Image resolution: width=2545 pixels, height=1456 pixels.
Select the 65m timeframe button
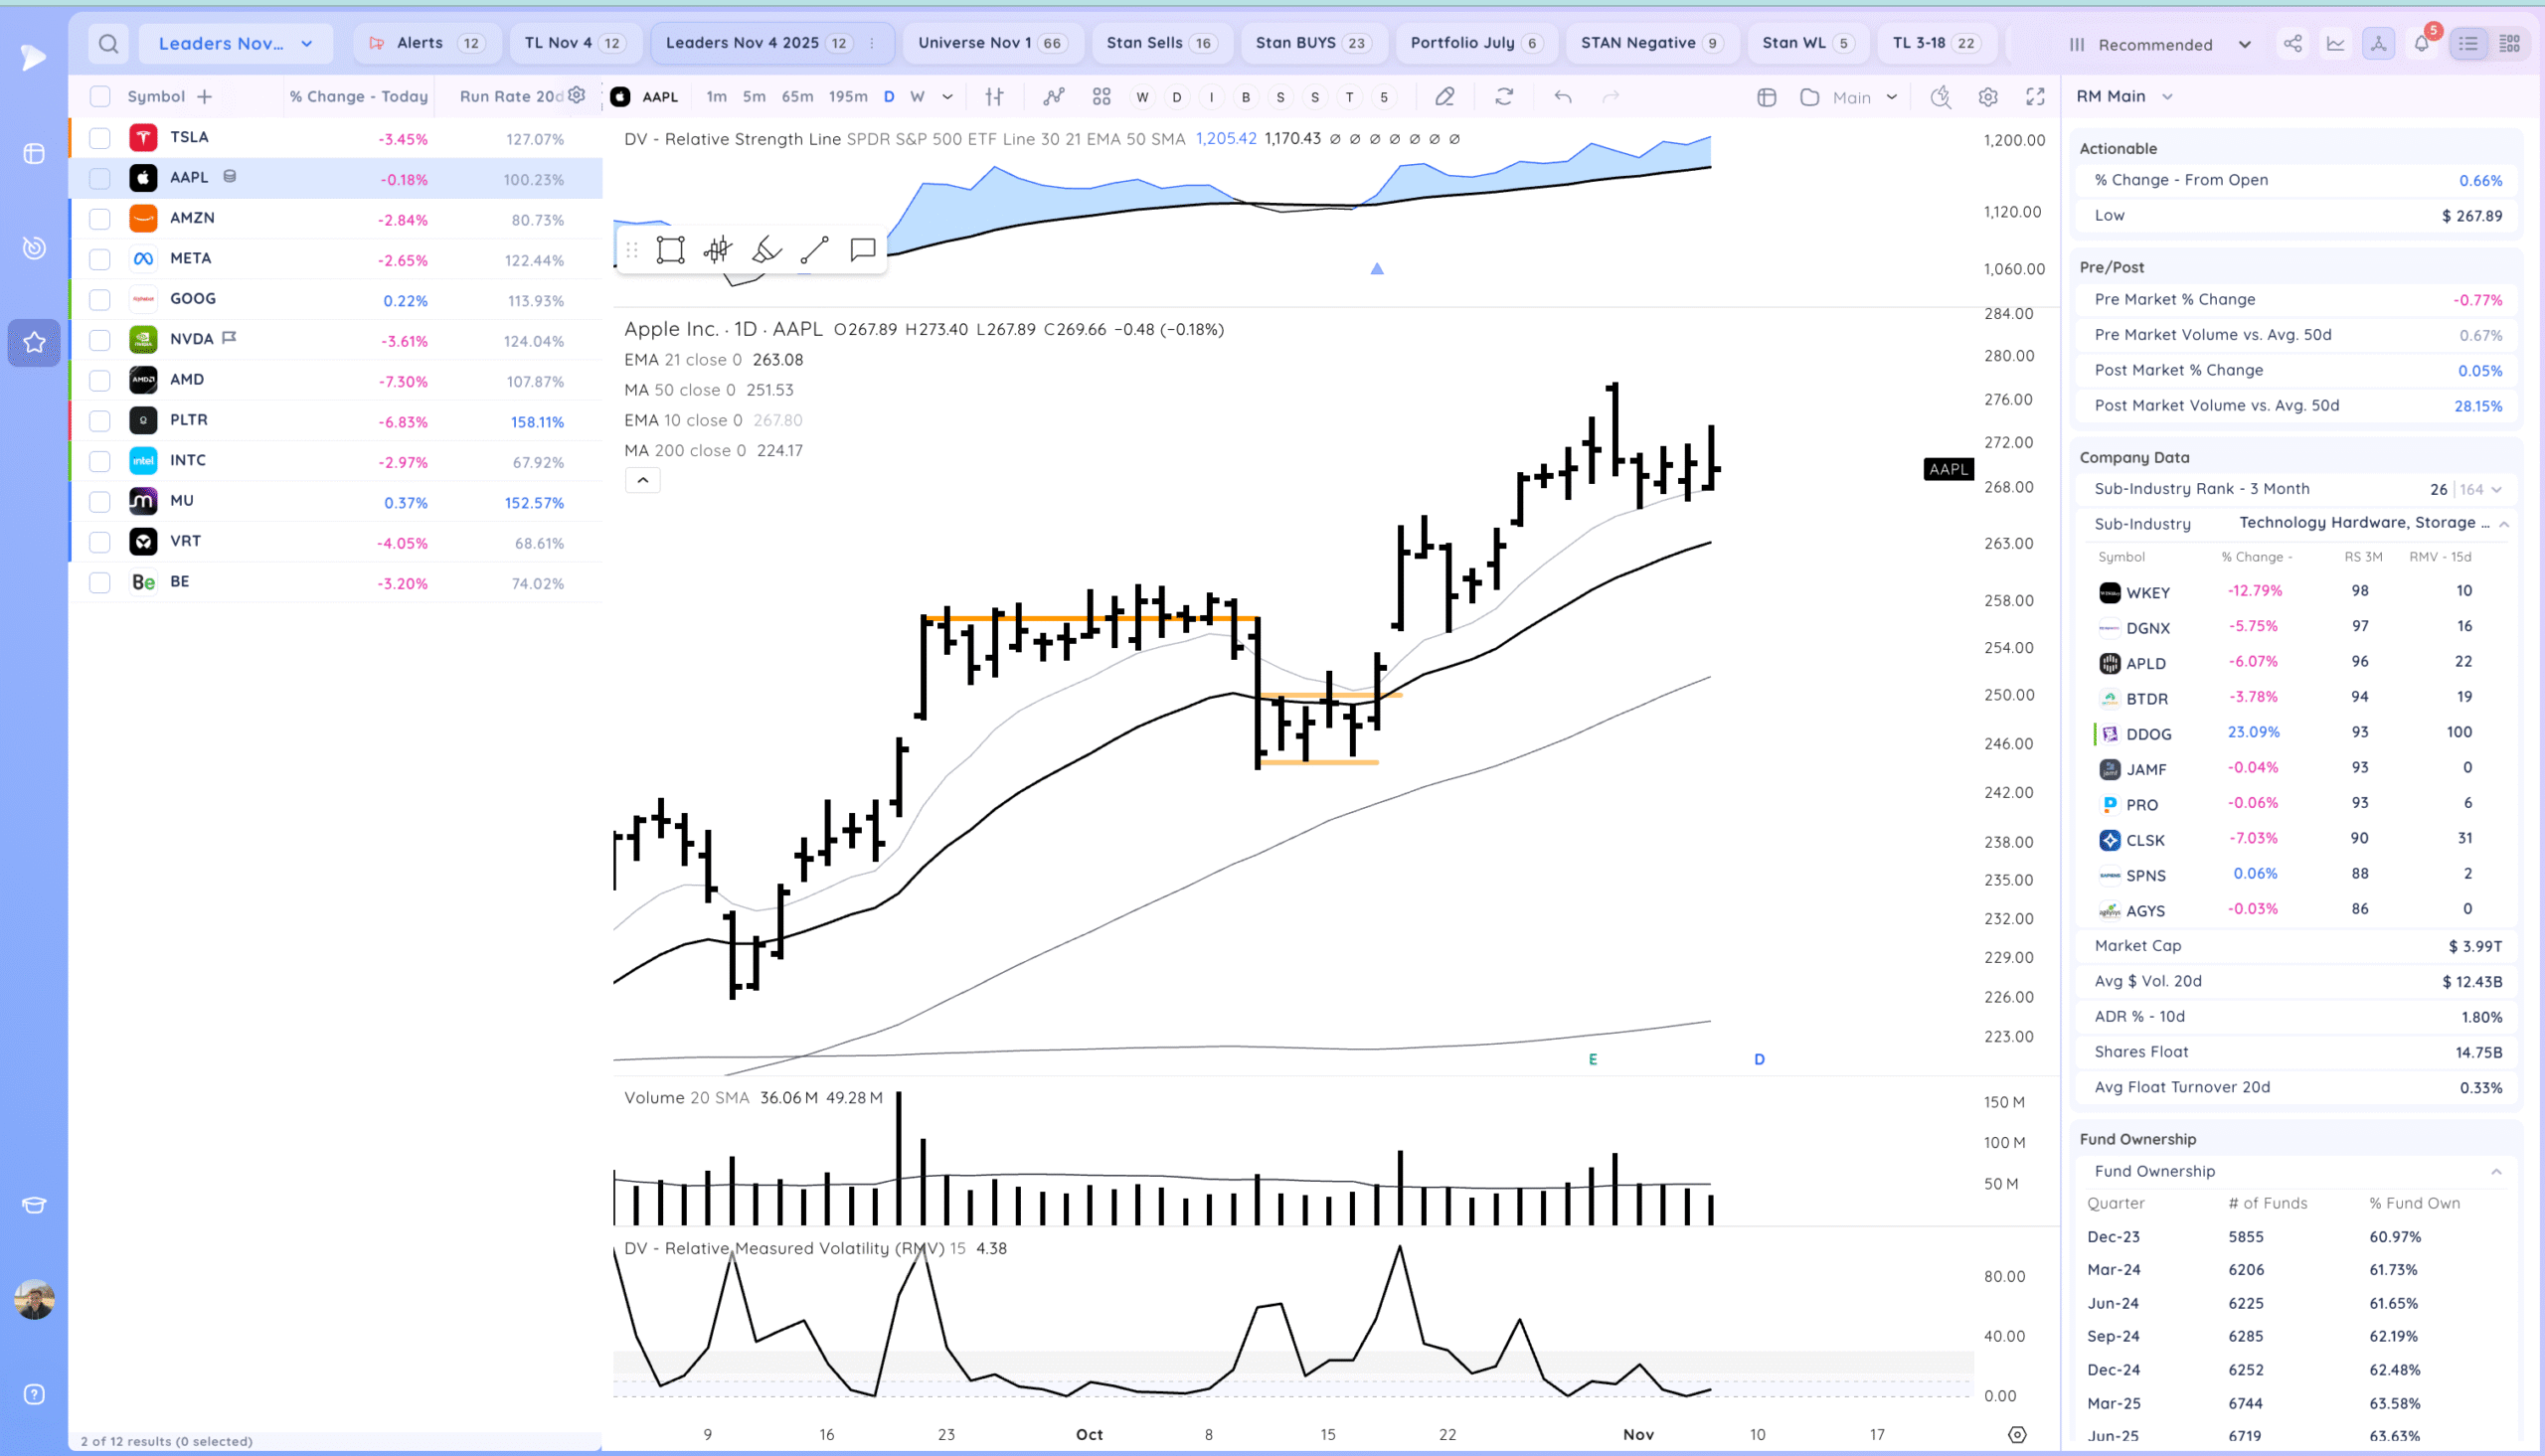[797, 97]
